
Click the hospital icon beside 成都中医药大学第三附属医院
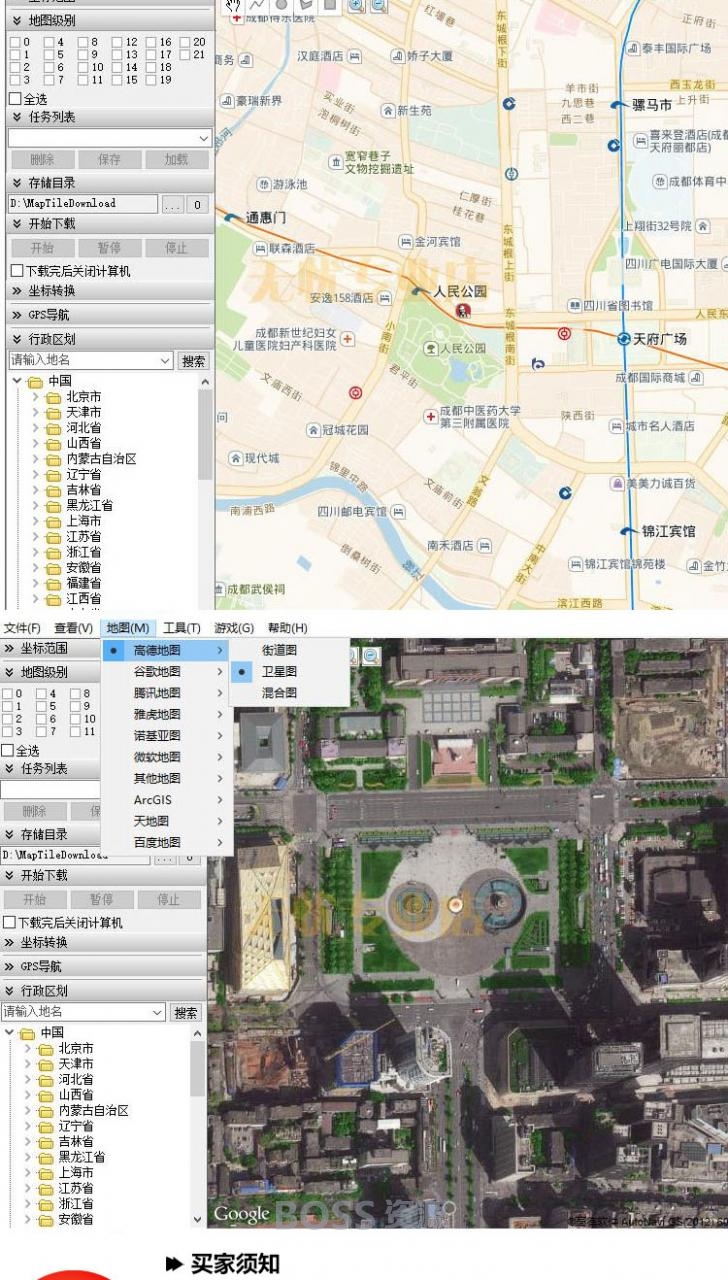pos(431,415)
